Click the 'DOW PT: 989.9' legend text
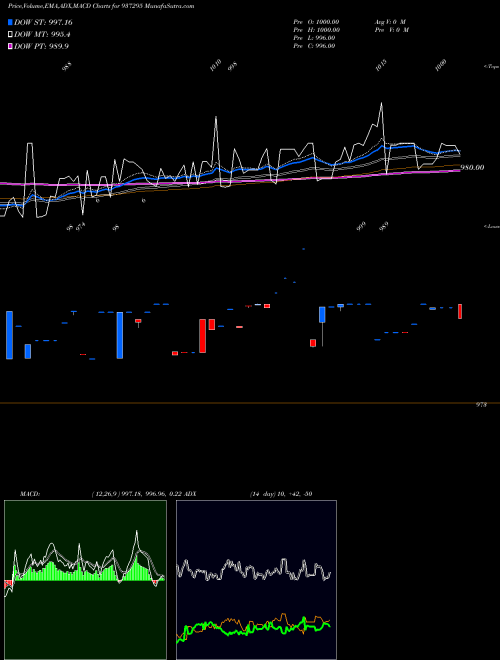 pyautogui.click(x=41, y=46)
